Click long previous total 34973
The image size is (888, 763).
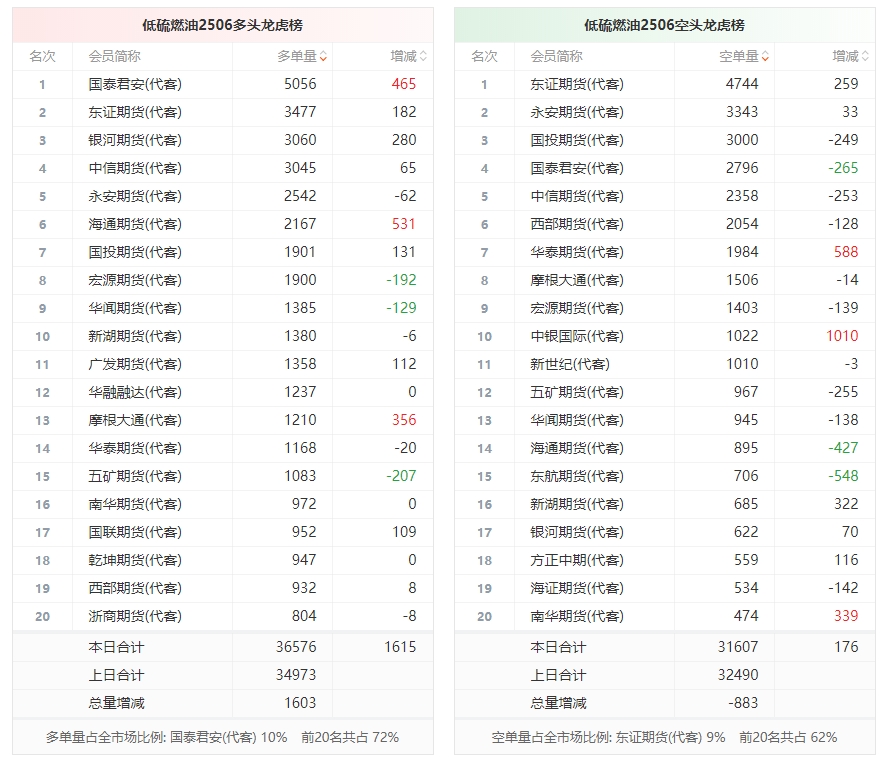point(296,675)
